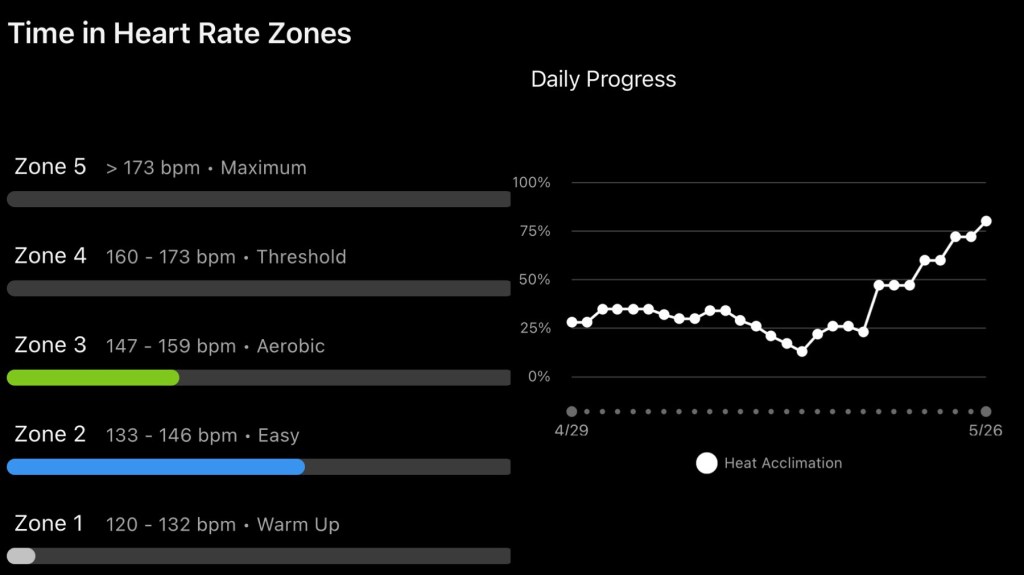This screenshot has width=1024, height=575.
Task: Click the Zone 5 Maximum progress bar
Action: tap(258, 199)
